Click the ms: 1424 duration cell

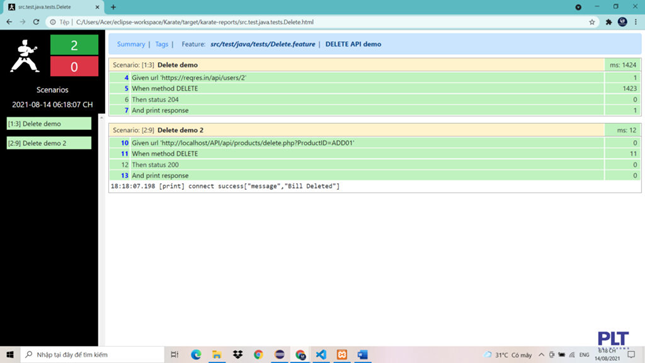(x=623, y=65)
